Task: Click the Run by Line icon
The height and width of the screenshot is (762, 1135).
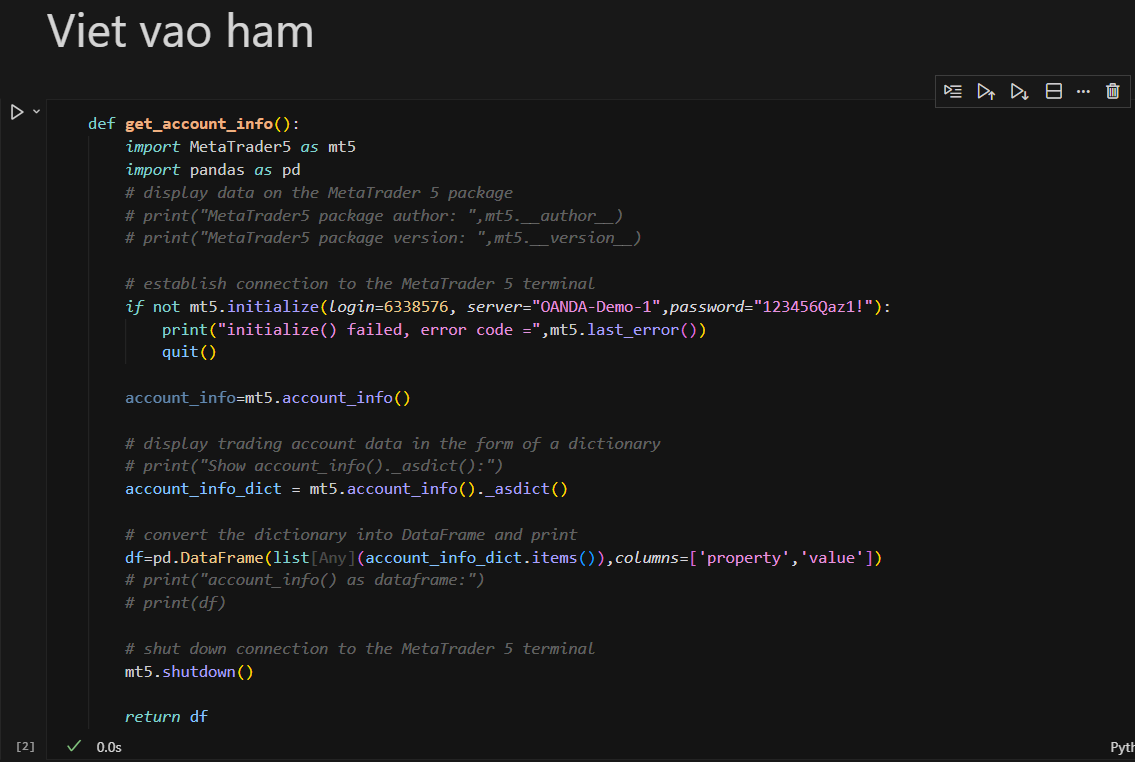Action: tap(953, 92)
